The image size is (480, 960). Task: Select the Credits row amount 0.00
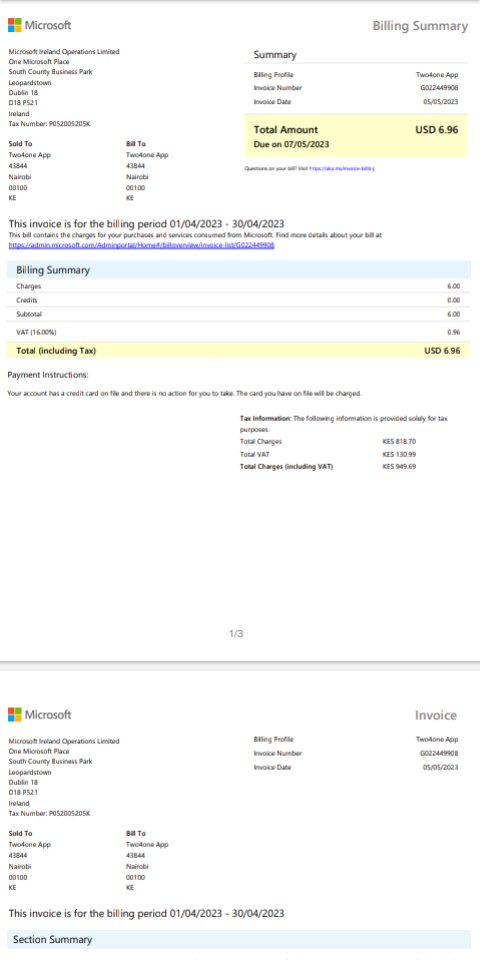(x=453, y=300)
